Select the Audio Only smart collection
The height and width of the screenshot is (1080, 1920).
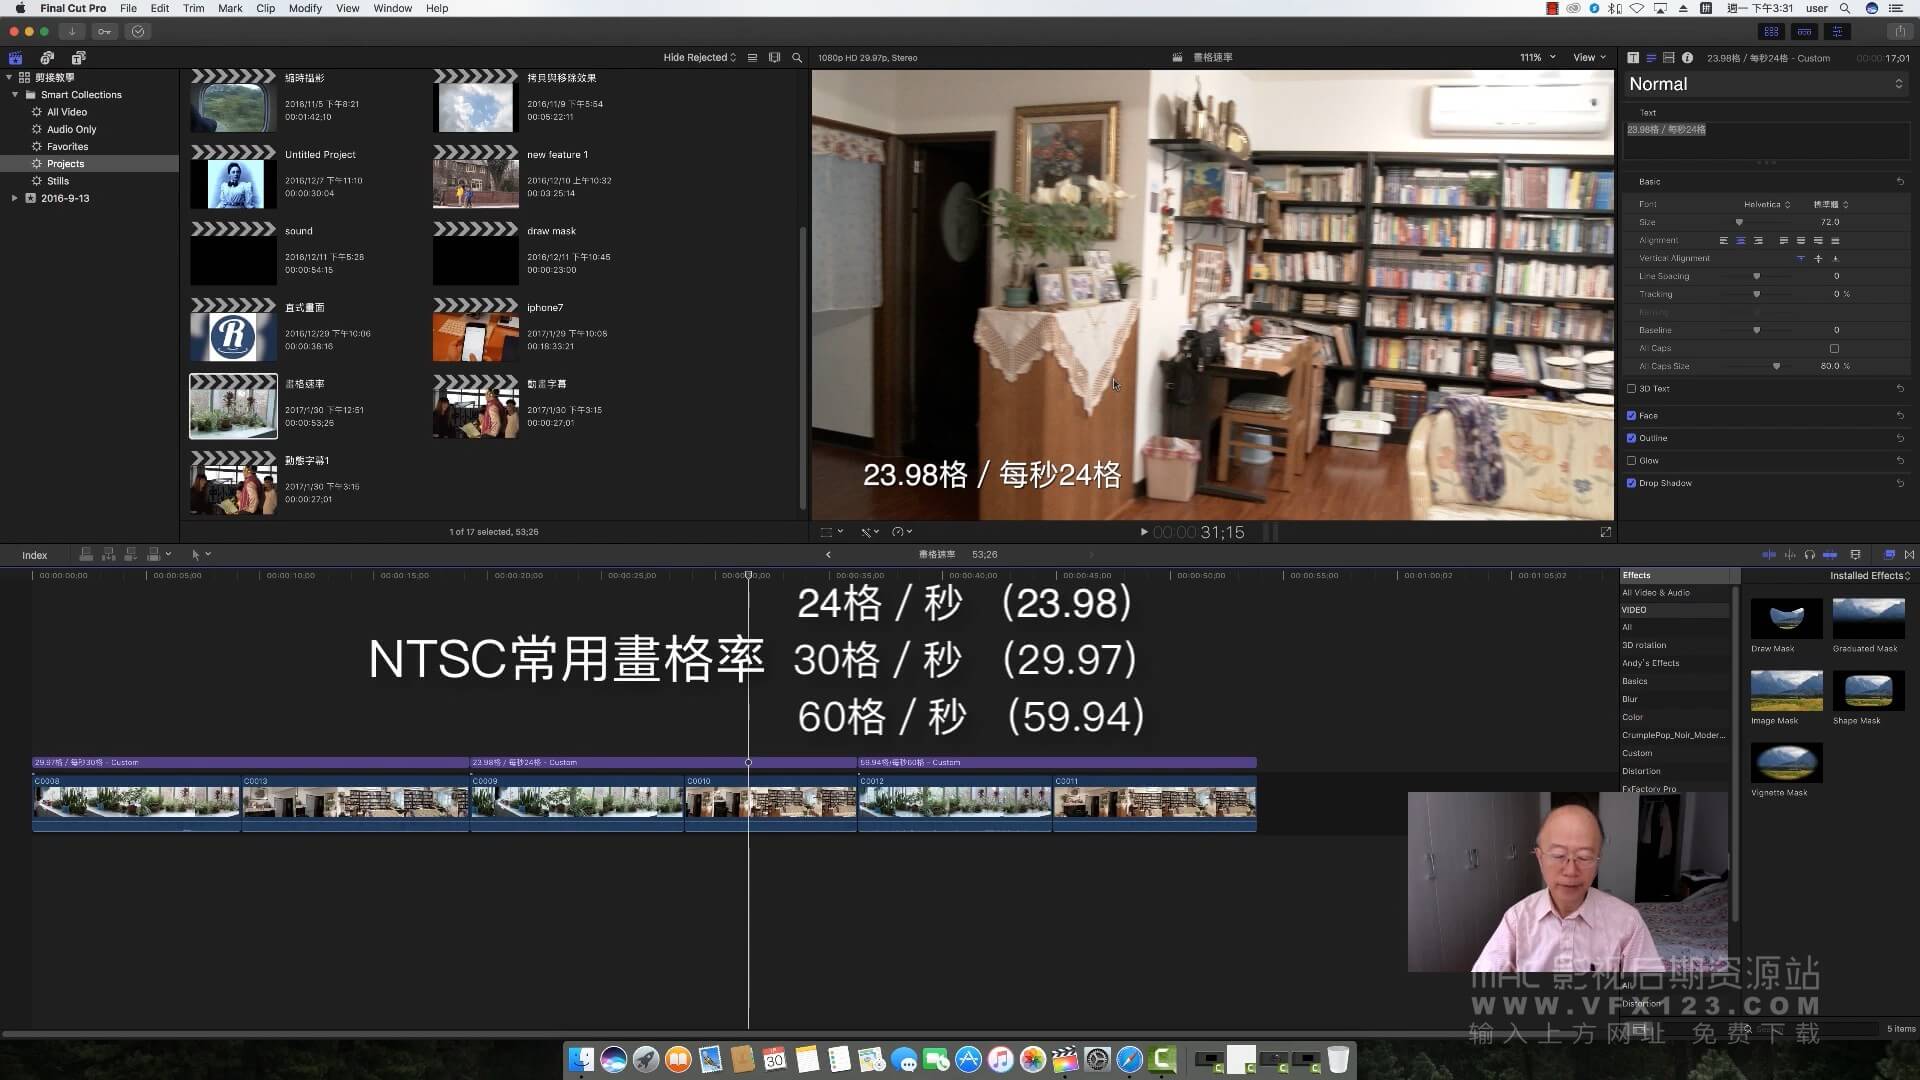click(72, 130)
